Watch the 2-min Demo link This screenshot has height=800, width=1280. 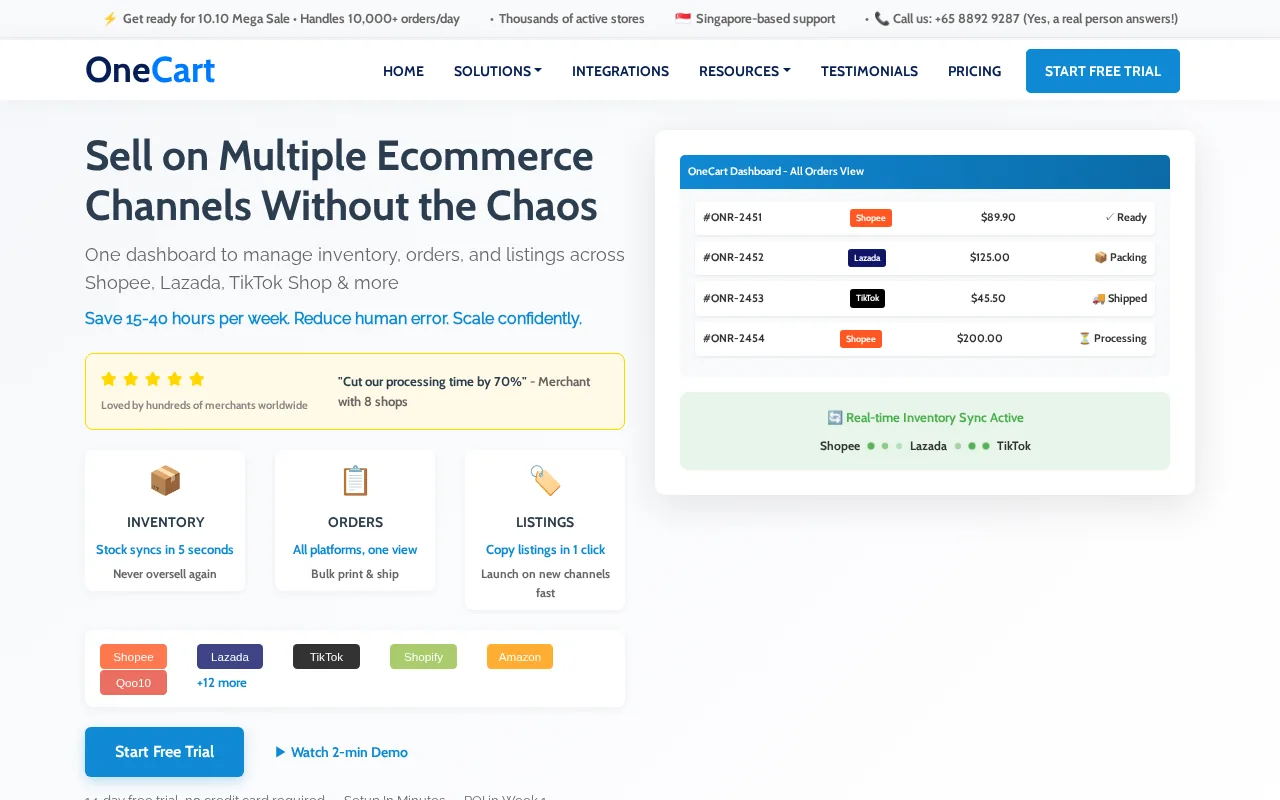tap(342, 752)
